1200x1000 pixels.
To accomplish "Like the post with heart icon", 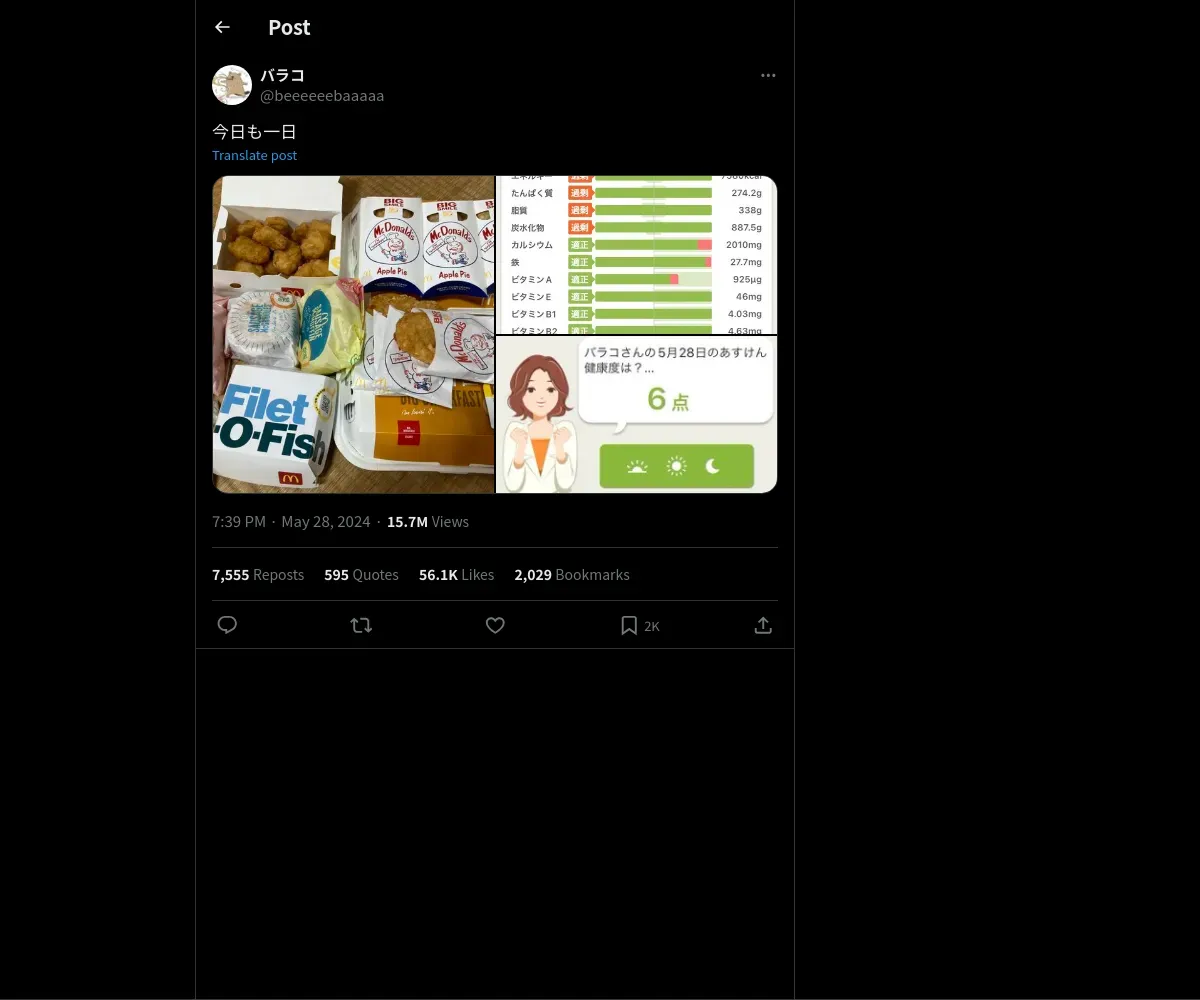I will coord(495,625).
